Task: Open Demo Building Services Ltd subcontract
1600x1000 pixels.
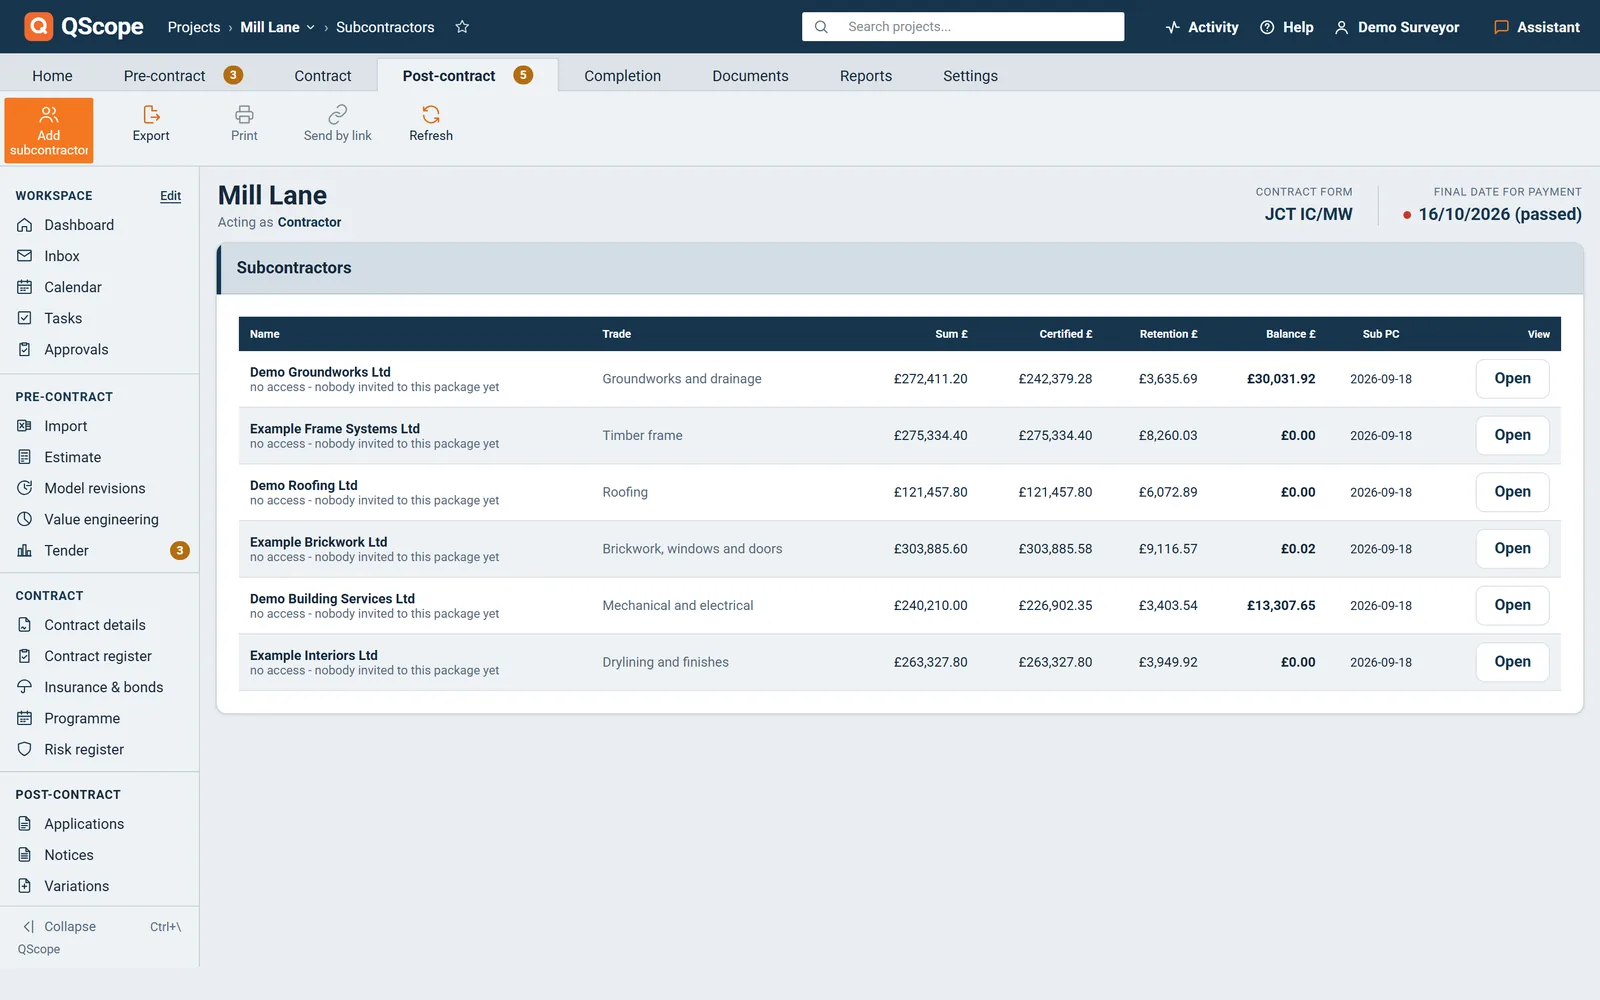Action: pos(1512,605)
